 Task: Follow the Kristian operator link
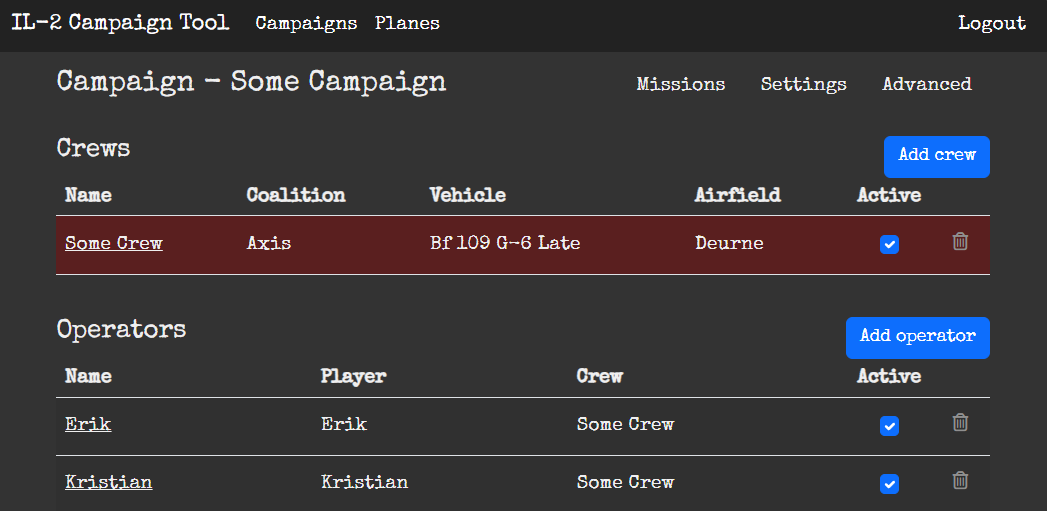[109, 482]
